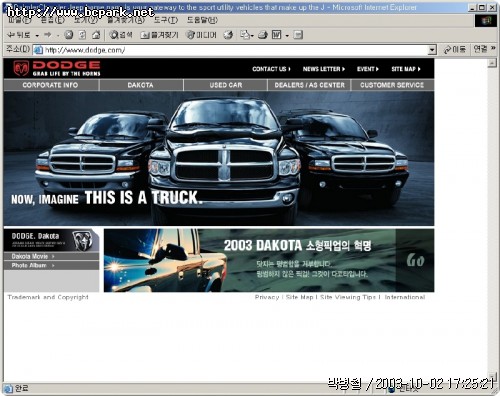Expand the Links toolbar chevron
Image resolution: width=500 pixels, height=396 pixels.
(493, 49)
